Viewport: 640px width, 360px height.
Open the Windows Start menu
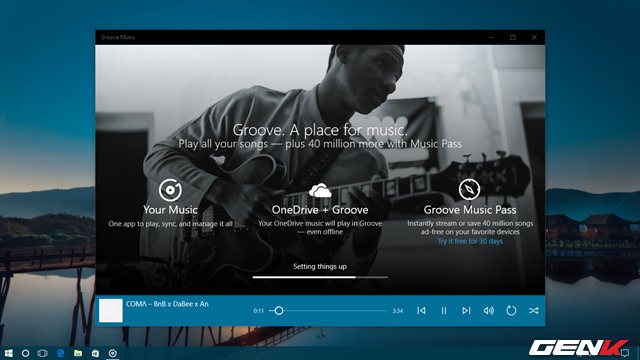coord(8,353)
